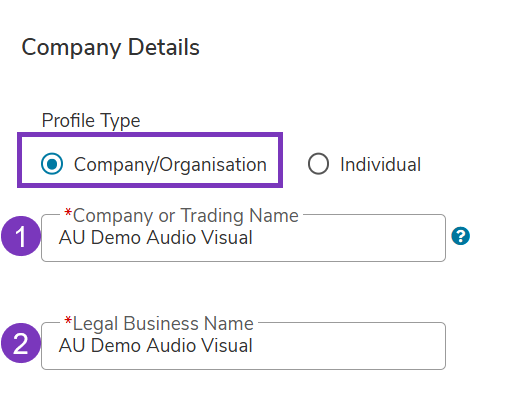This screenshot has width=511, height=399.
Task: Open the help icon beside Company or Trading Name
Action: tap(460, 236)
